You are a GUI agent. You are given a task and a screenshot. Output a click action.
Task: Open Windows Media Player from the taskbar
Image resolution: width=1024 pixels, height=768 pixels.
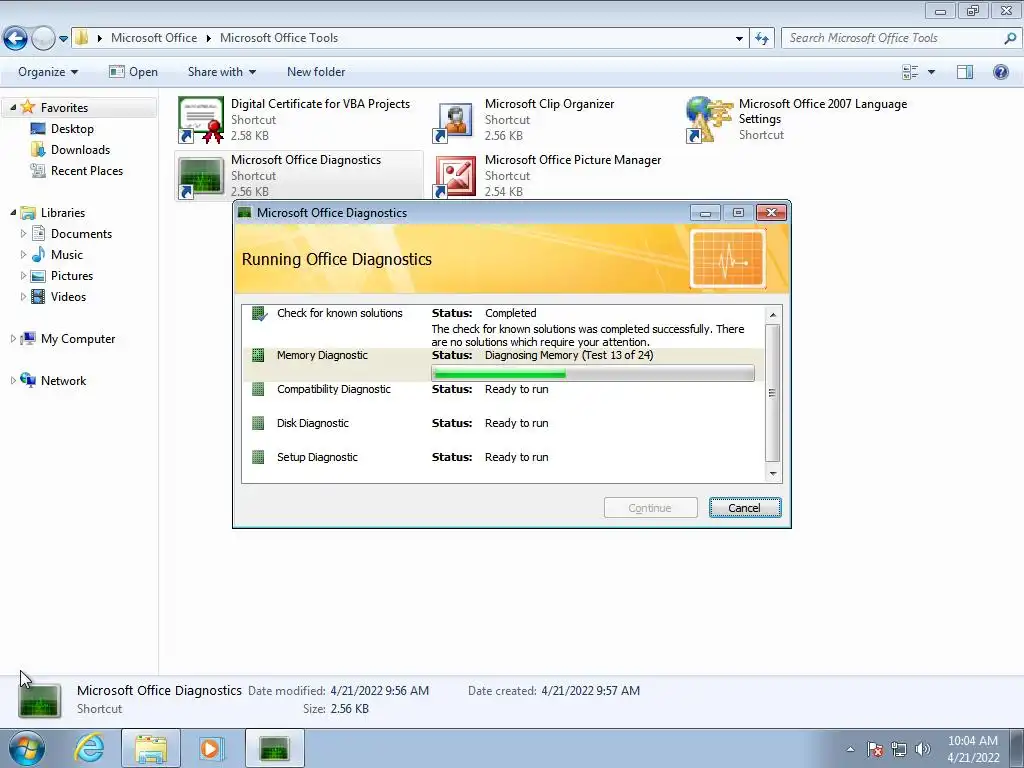tap(211, 748)
